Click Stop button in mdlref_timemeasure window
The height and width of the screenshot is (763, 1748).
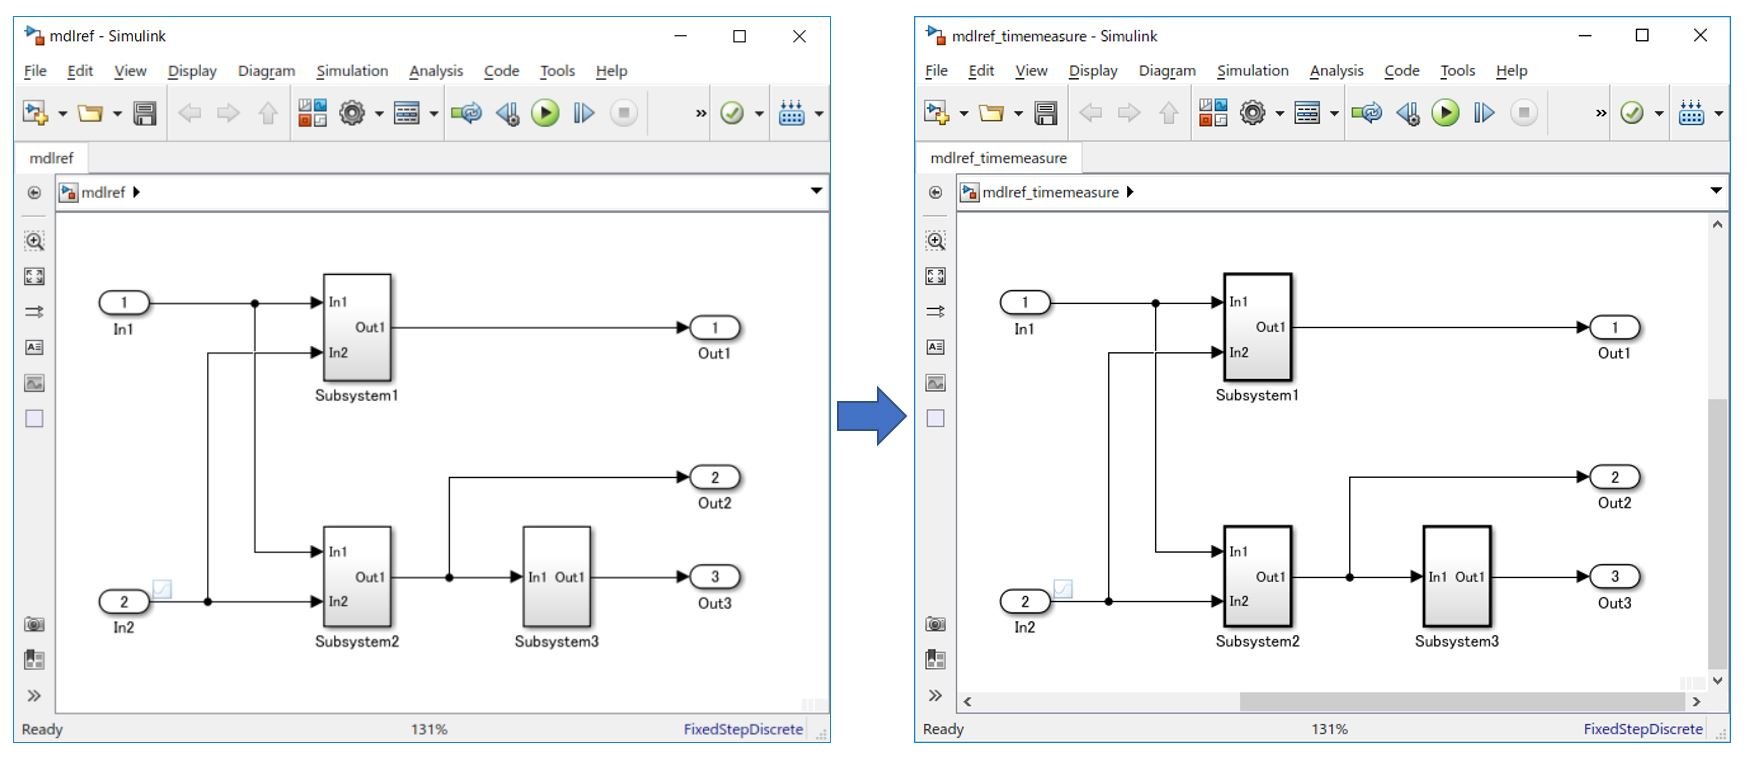click(x=1524, y=113)
